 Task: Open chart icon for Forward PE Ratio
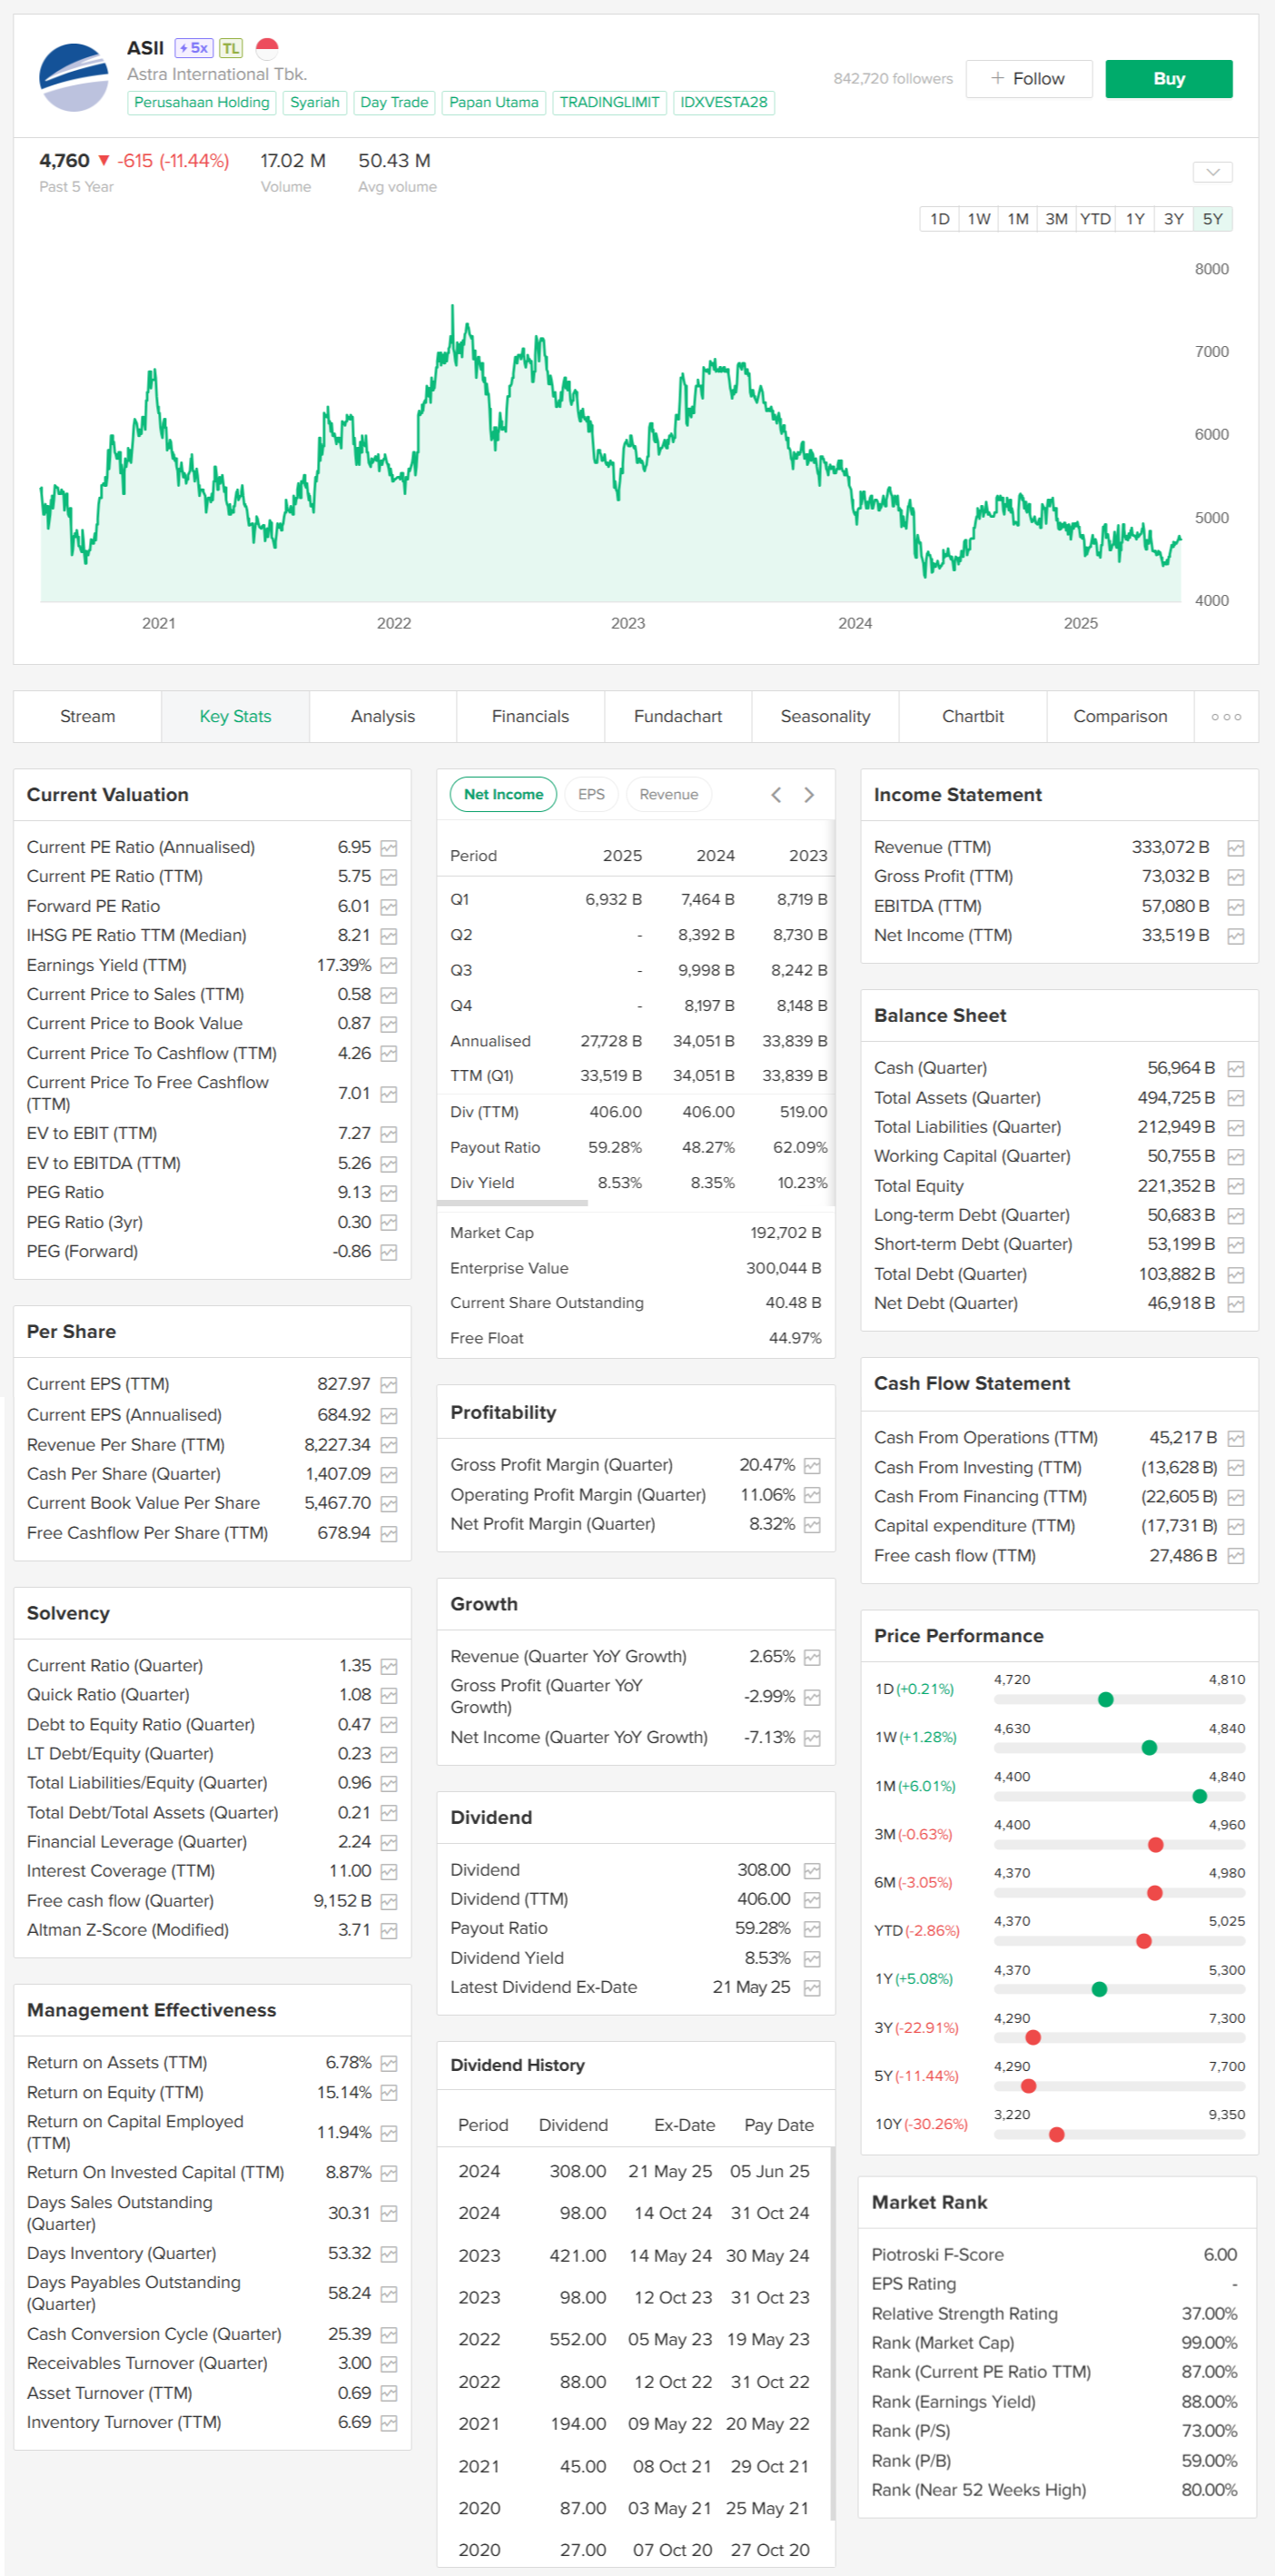click(x=389, y=907)
